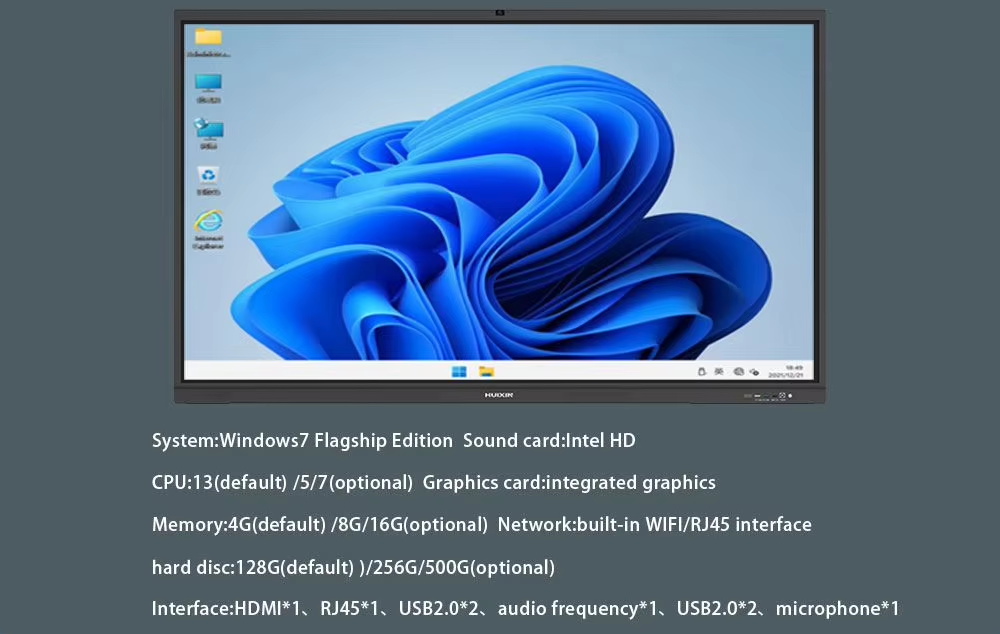Open the yellow folder on the desktop
The width and height of the screenshot is (1000, 634).
[x=208, y=38]
